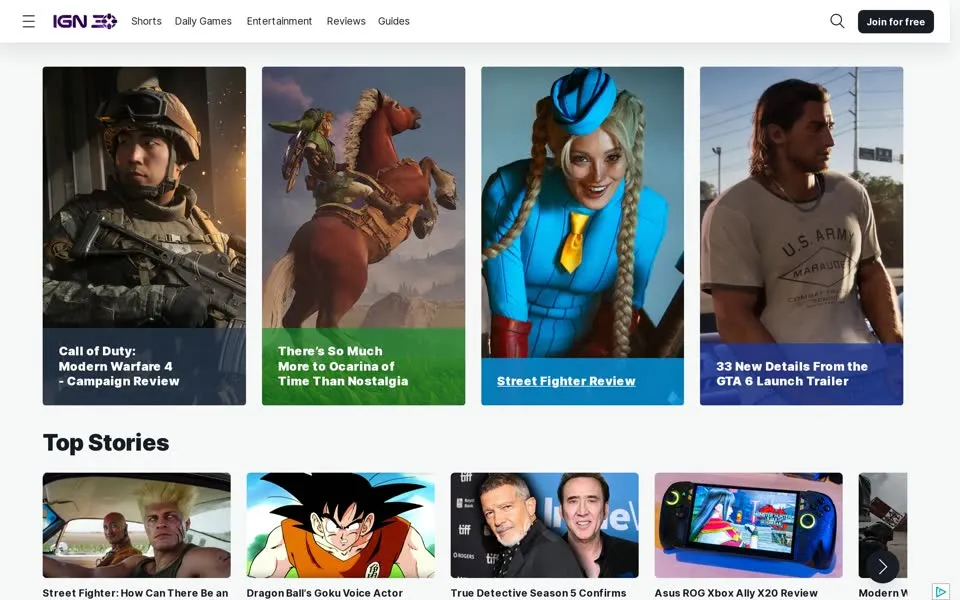Navigate to Reviews

tap(346, 21)
